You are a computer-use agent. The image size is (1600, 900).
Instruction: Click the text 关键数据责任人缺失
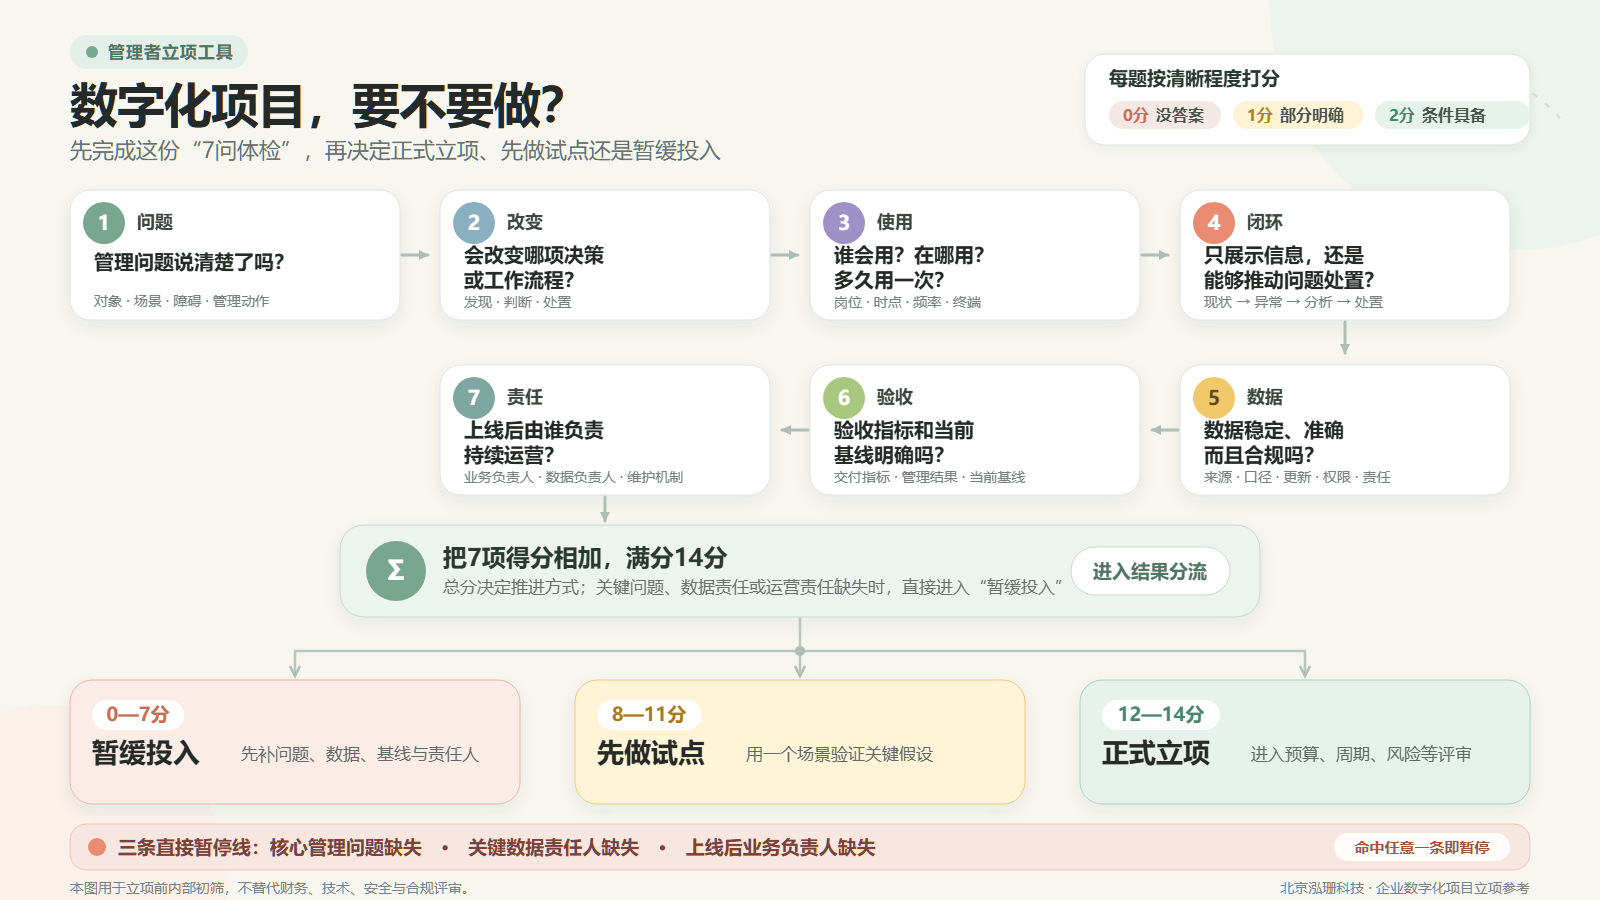553,847
